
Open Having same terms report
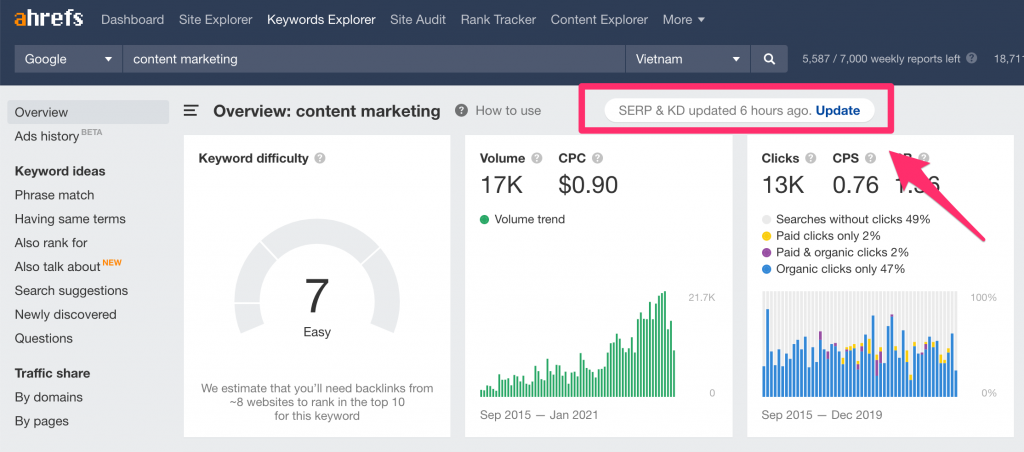click(x=70, y=219)
